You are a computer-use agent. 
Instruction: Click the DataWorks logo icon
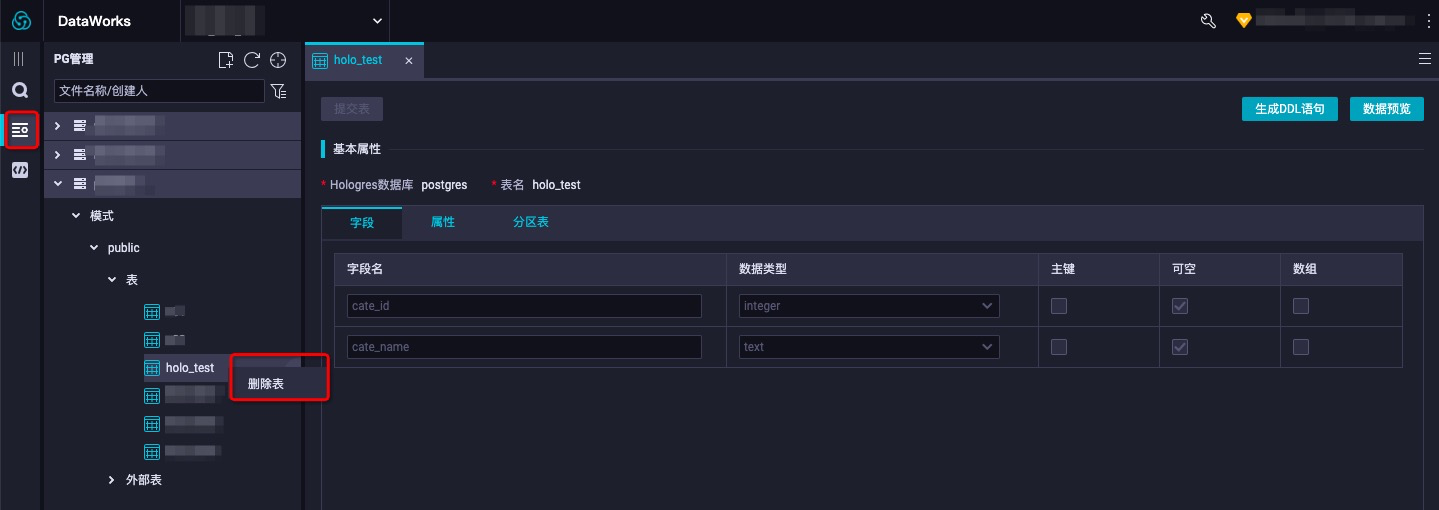tap(21, 21)
